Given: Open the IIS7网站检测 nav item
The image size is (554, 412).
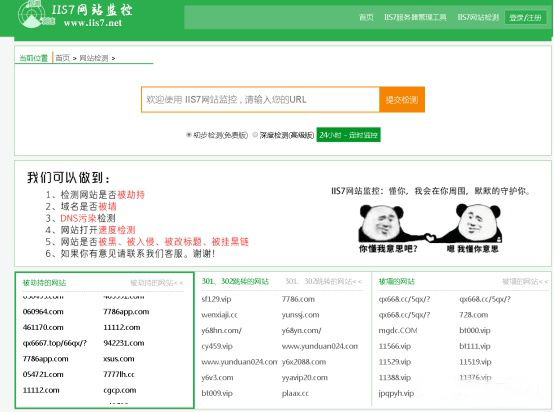Looking at the screenshot, I should pyautogui.click(x=478, y=17).
